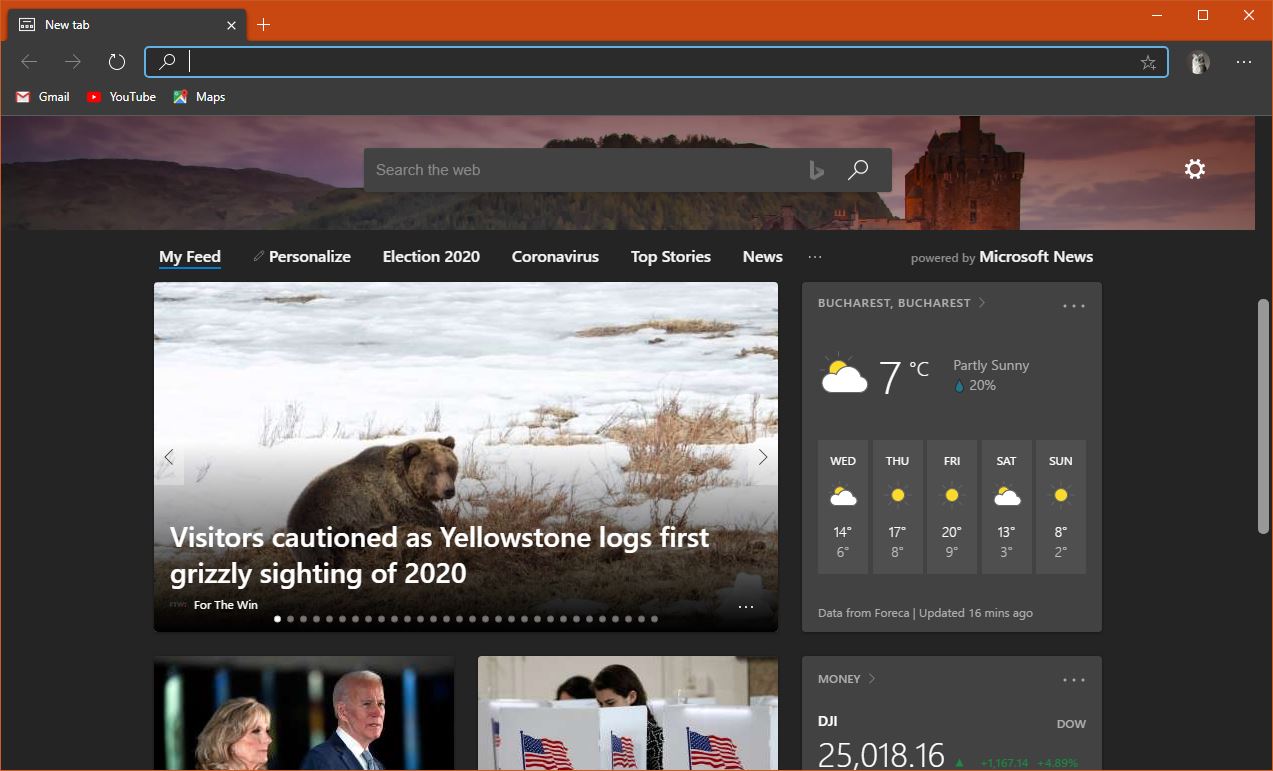The image size is (1273, 771).
Task: Open the Maps bookmark
Action: coord(199,97)
